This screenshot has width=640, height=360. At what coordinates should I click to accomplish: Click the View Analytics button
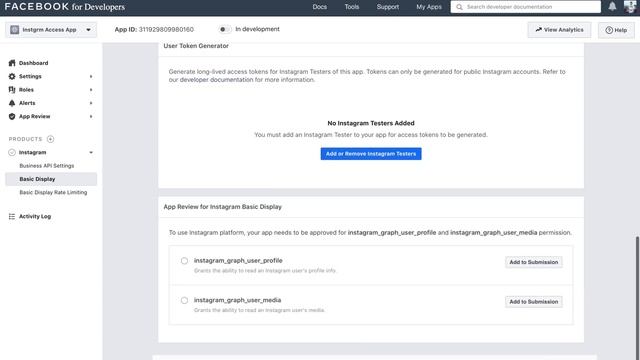[559, 30]
